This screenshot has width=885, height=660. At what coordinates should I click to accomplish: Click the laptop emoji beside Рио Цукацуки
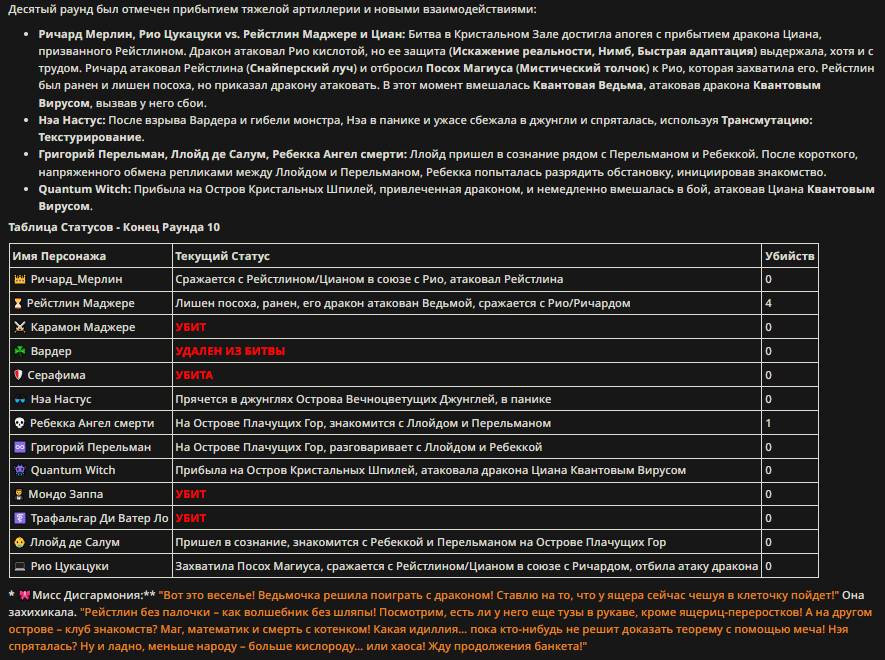pos(20,566)
